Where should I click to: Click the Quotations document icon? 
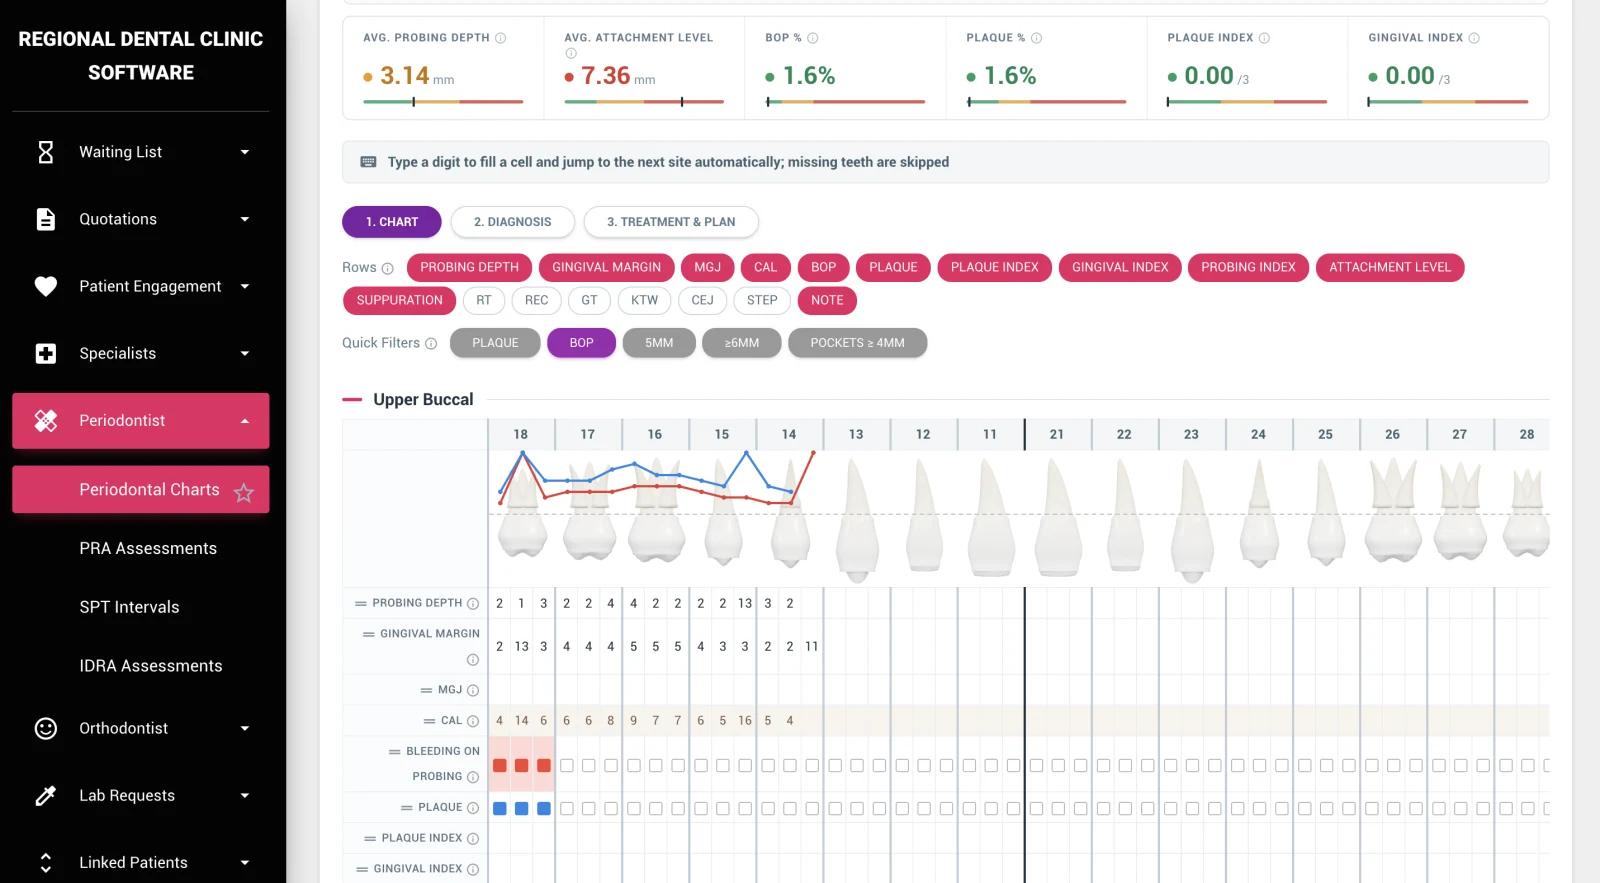coord(46,219)
